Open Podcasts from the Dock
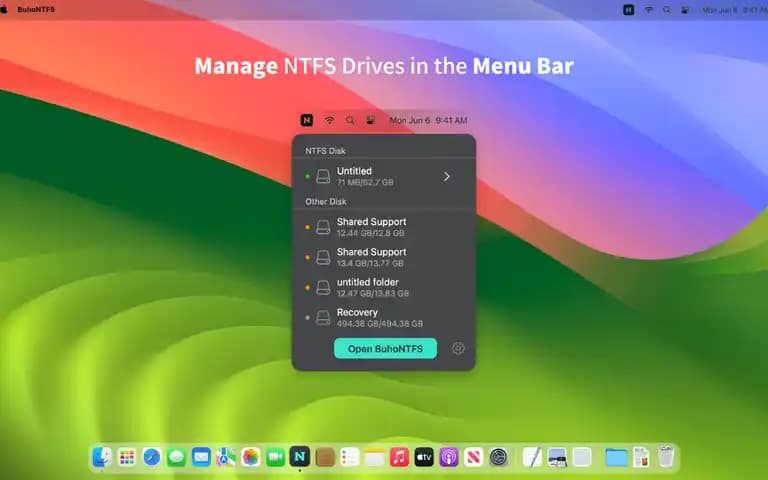 coord(449,457)
